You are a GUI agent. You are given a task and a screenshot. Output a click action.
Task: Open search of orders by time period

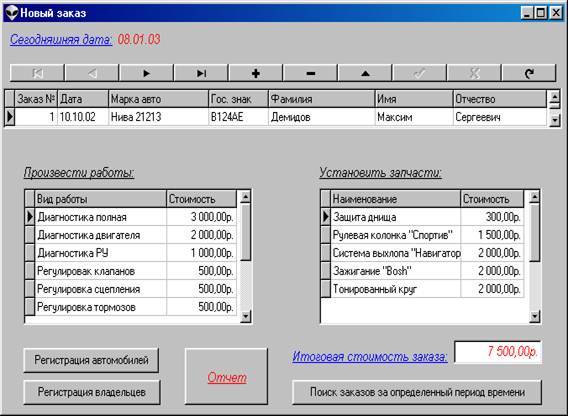tap(417, 392)
